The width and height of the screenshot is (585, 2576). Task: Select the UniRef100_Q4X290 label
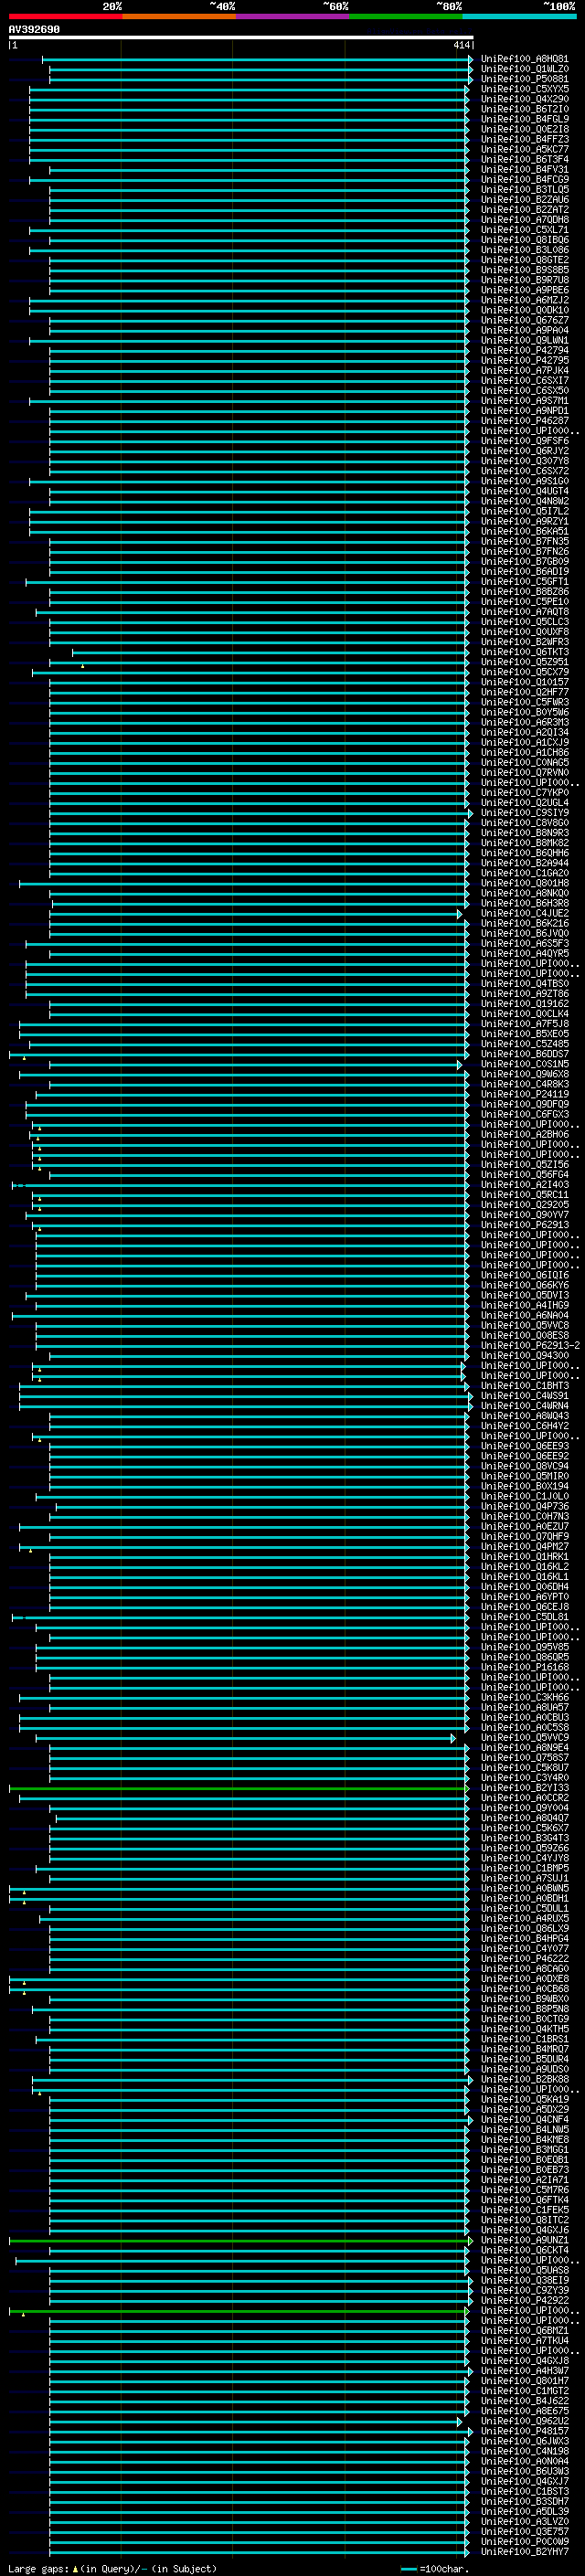[524, 99]
